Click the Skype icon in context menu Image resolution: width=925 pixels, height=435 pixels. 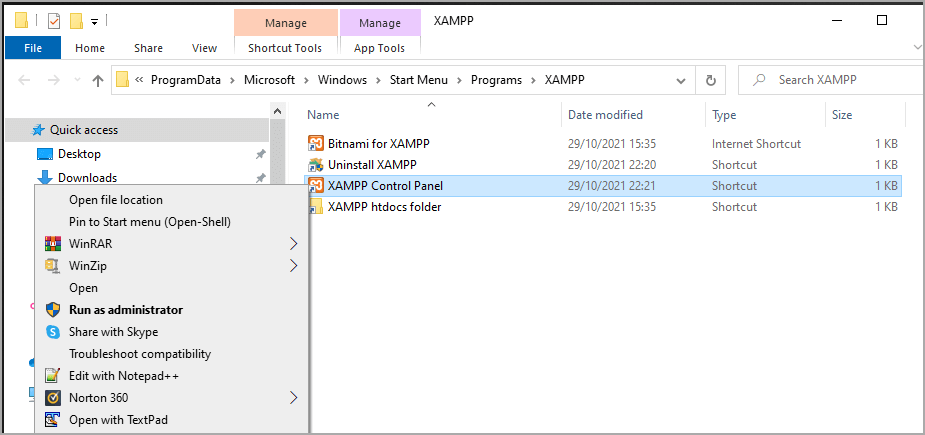pyautogui.click(x=53, y=332)
